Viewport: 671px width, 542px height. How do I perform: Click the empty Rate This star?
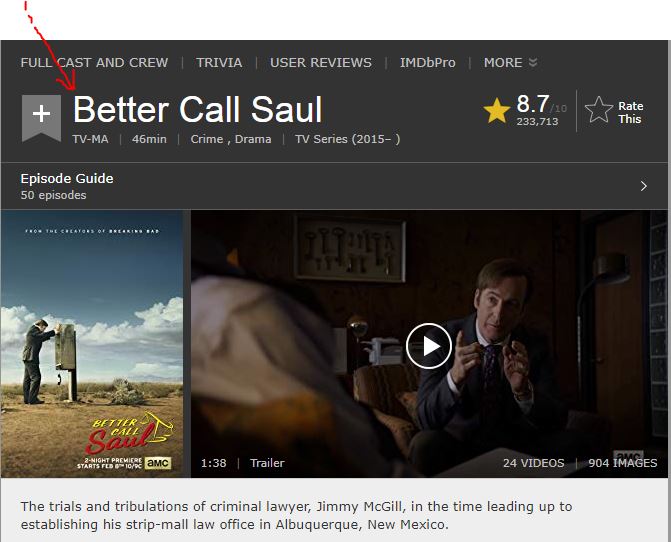tap(599, 110)
